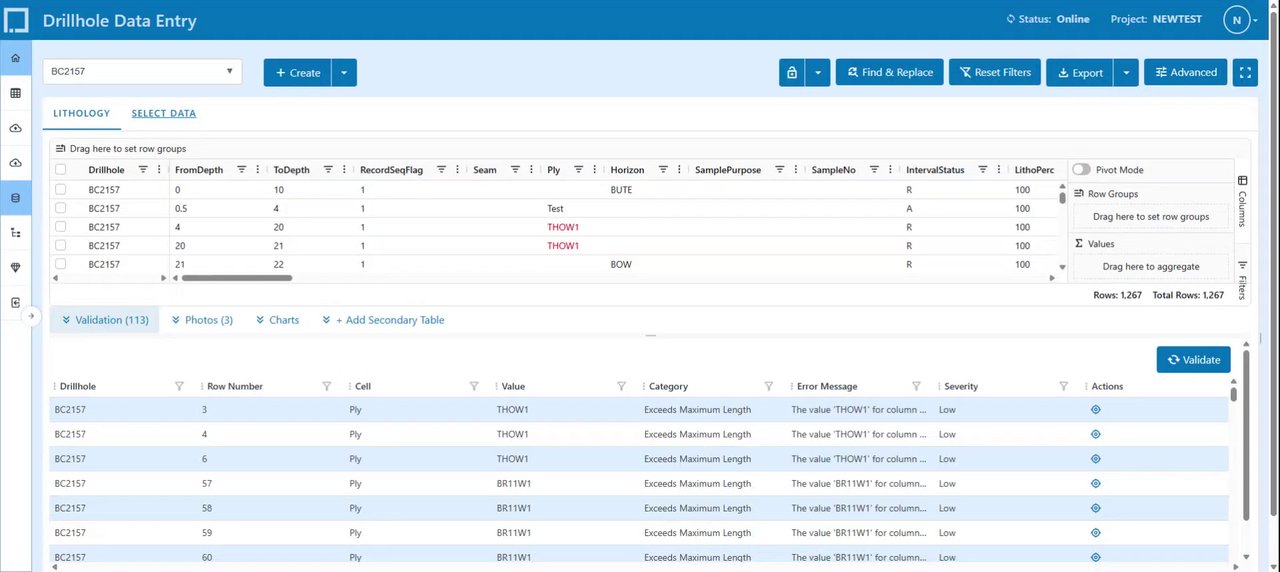
Task: Click the lock icon button
Action: [x=792, y=72]
